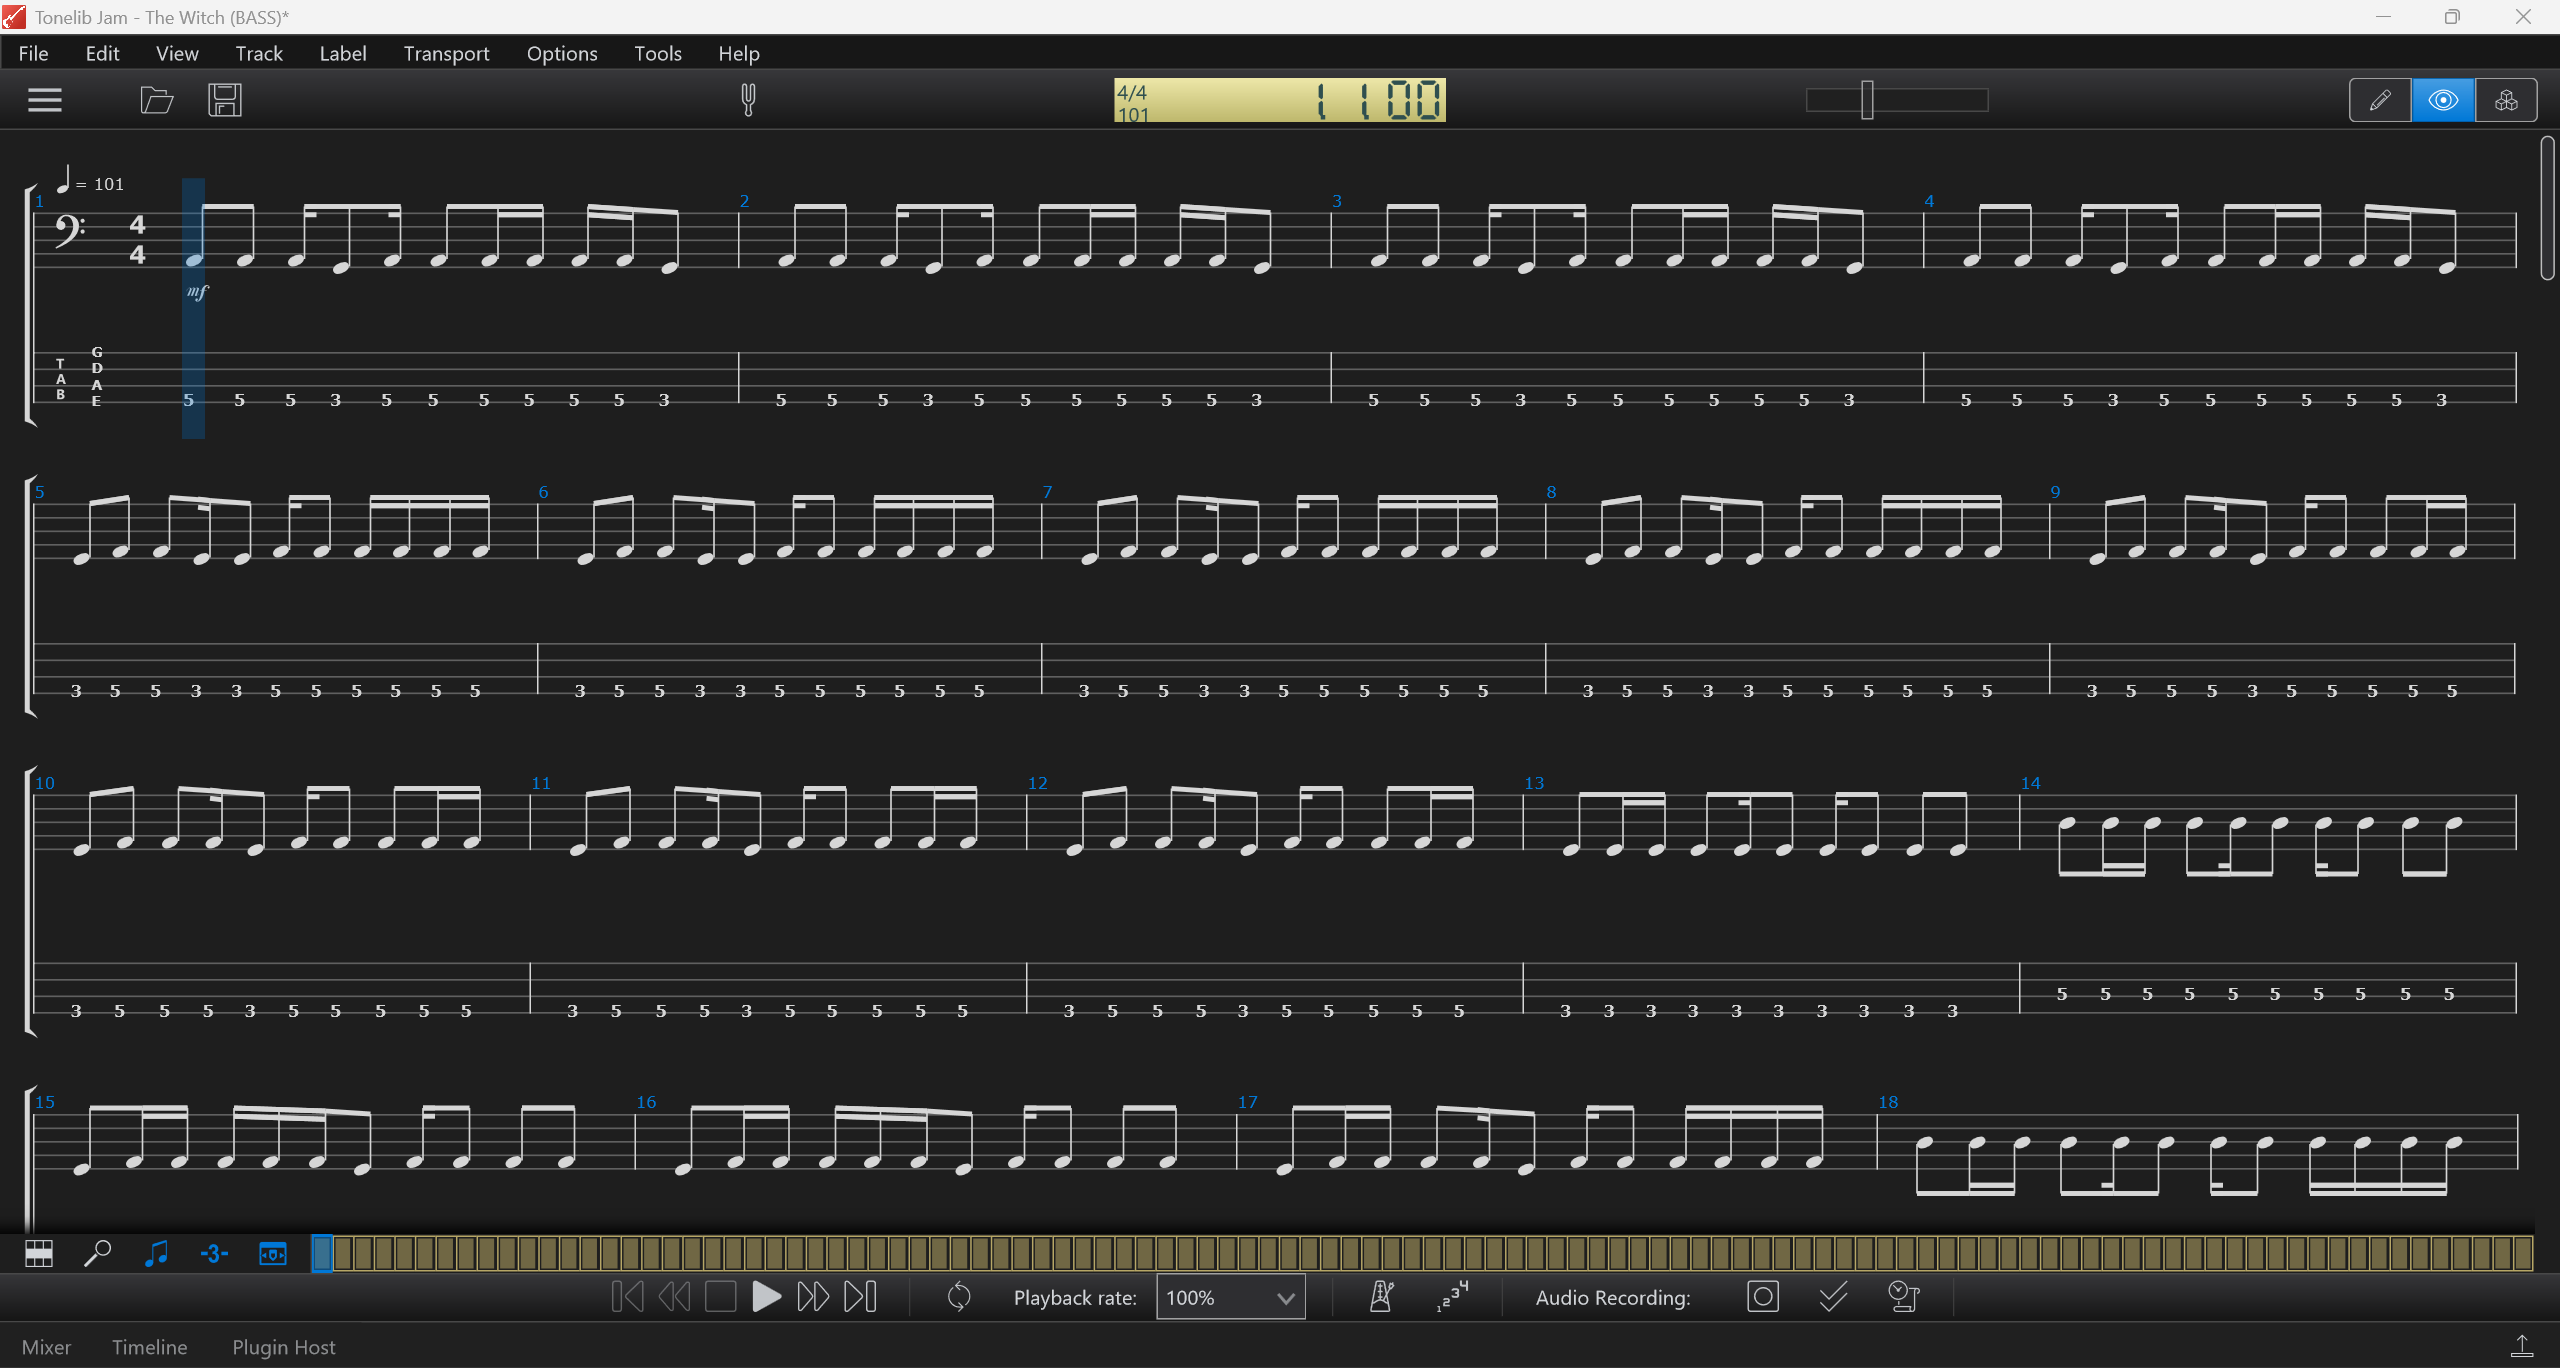This screenshot has height=1368, width=2560.
Task: Click the highlighted first tab note '5' in measure 1
Action: point(188,400)
